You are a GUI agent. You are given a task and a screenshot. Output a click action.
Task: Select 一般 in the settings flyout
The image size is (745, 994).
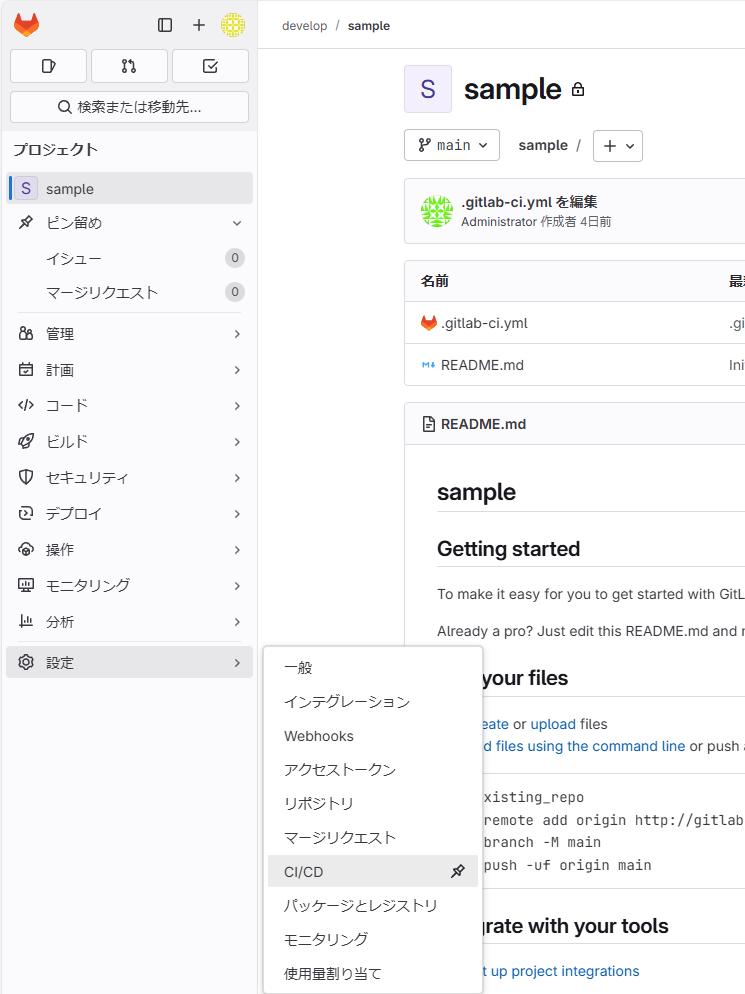[373, 668]
